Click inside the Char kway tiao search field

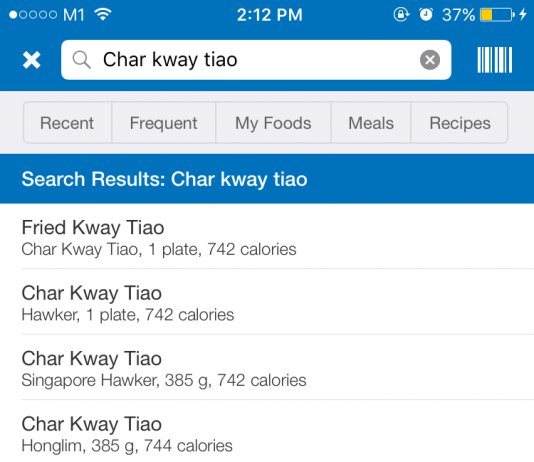[256, 60]
